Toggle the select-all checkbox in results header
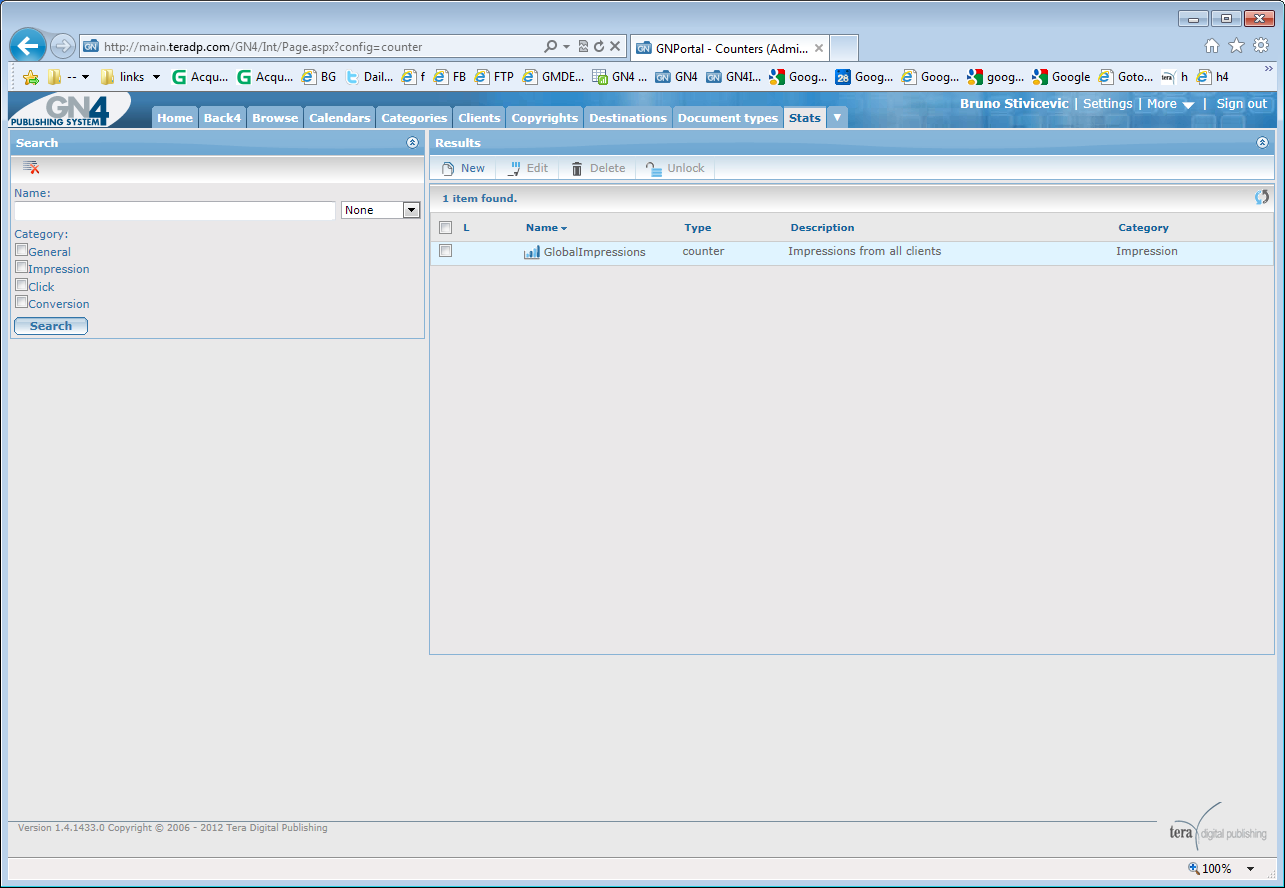The width and height of the screenshot is (1285, 888). pos(446,227)
